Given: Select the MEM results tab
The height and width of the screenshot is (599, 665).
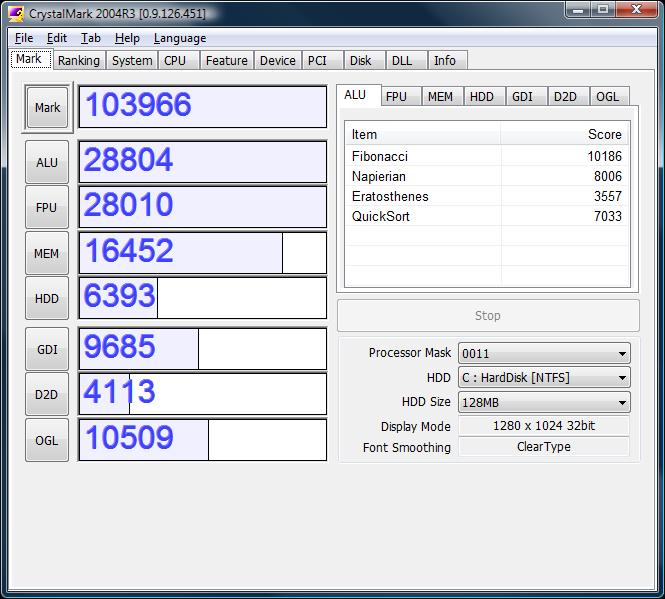Looking at the screenshot, I should [x=442, y=97].
